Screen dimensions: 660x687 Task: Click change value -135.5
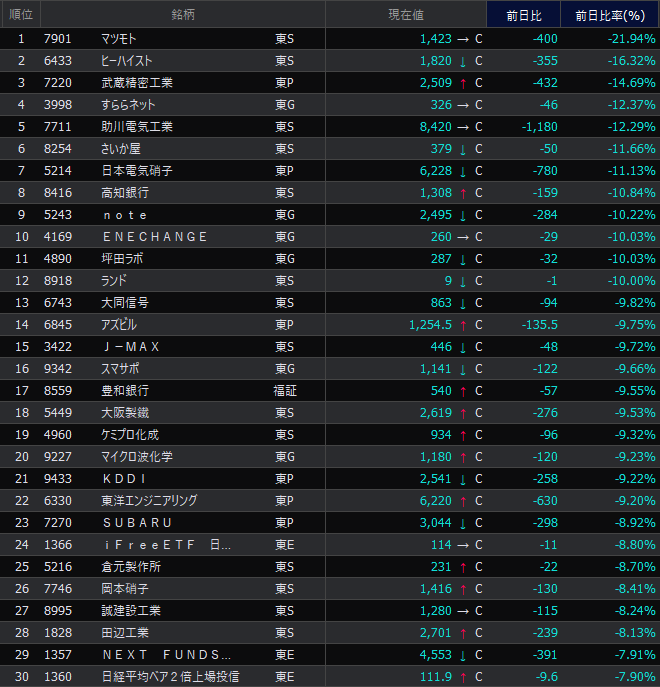point(539,325)
